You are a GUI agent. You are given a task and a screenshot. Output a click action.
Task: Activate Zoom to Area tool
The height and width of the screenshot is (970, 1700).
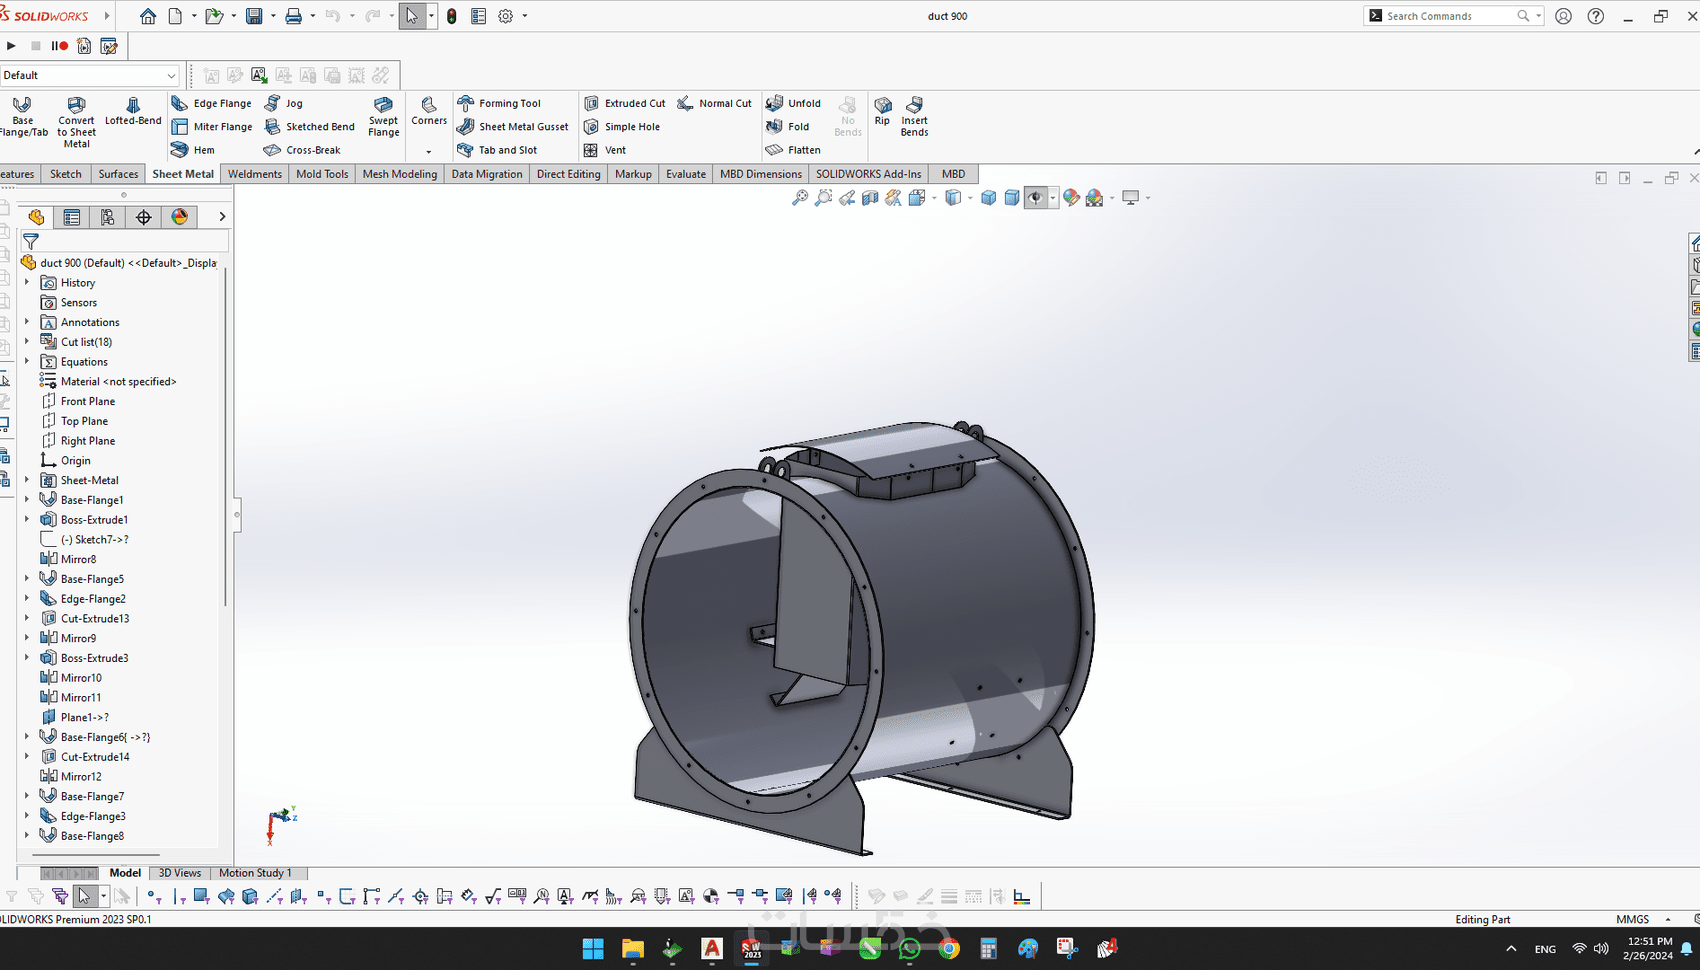[x=823, y=198]
